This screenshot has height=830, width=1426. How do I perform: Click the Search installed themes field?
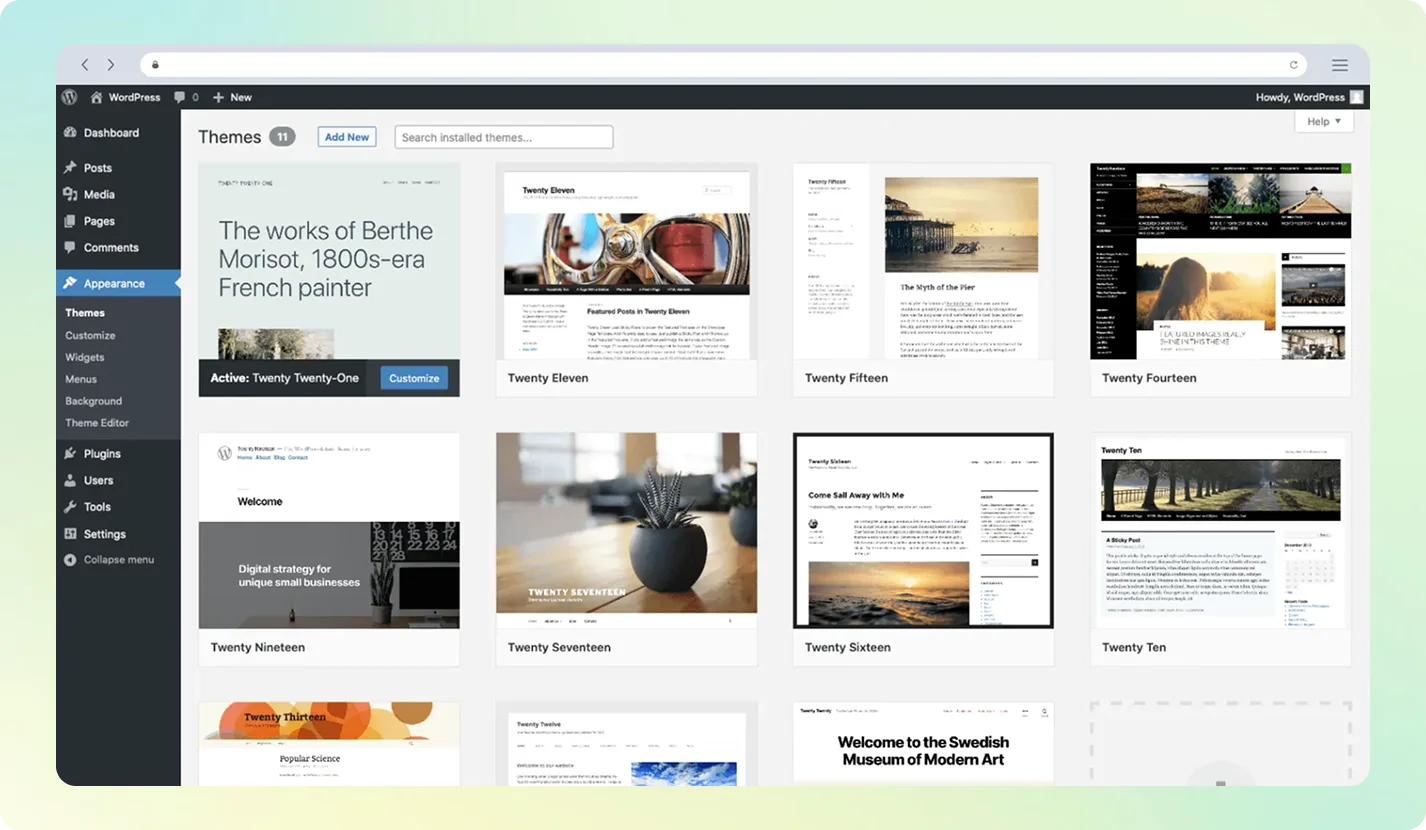(x=504, y=137)
